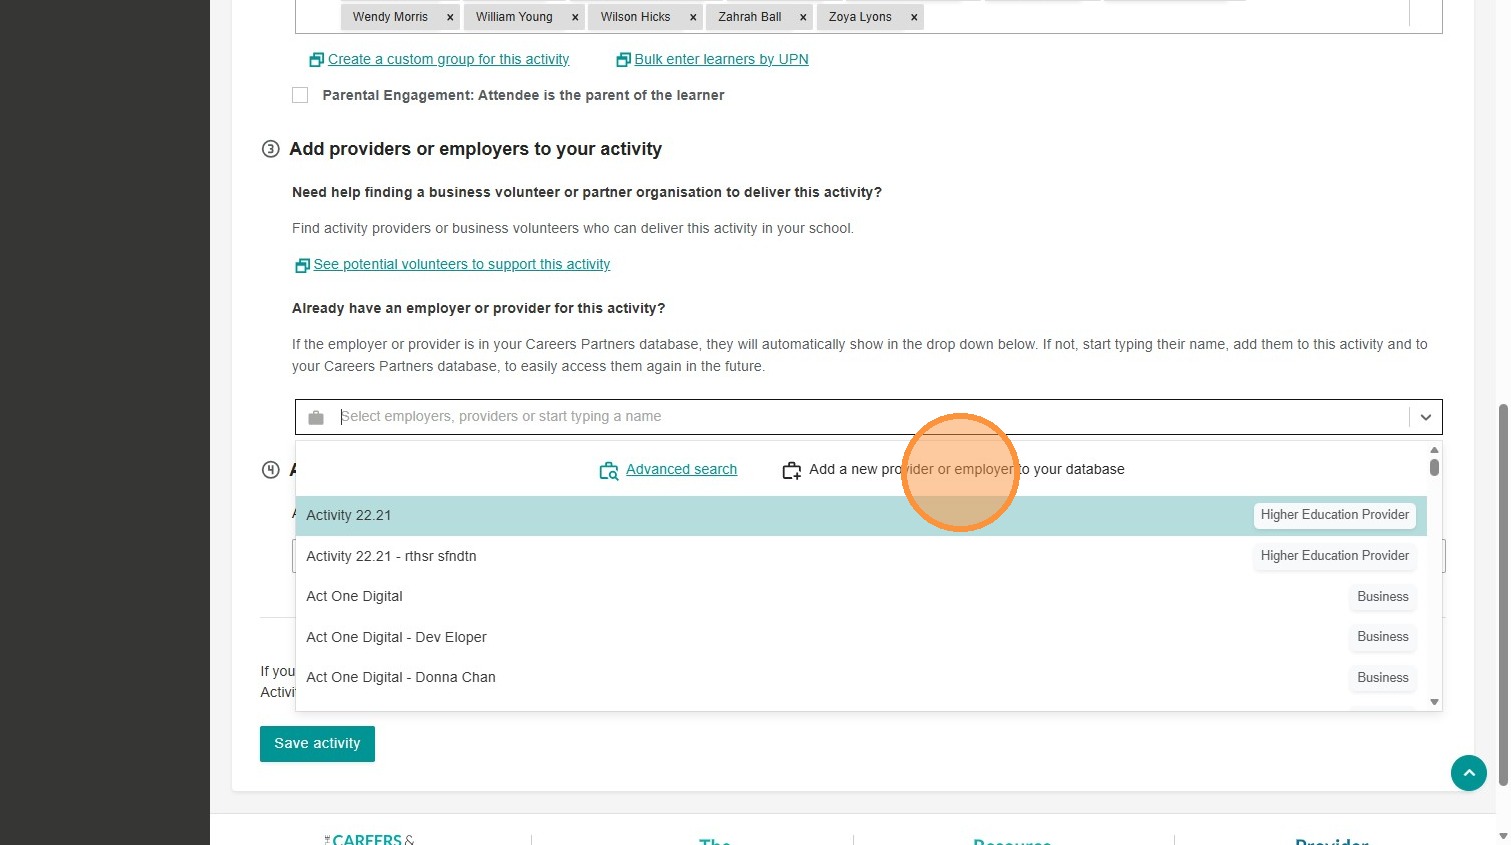Viewport: 1511px width, 845px height.
Task: Remove Wendy Morris from learners
Action: coord(450,17)
